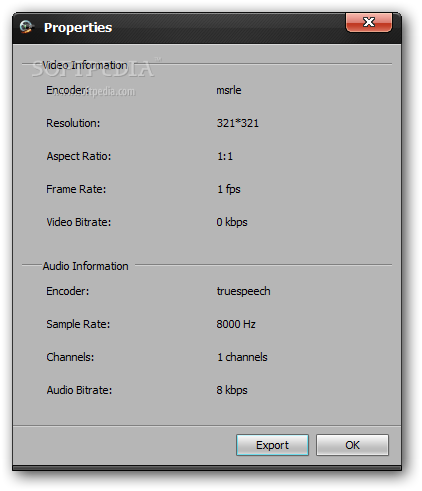422x491 pixels.
Task: Click the Video Bitrate: label
Action: (79, 222)
